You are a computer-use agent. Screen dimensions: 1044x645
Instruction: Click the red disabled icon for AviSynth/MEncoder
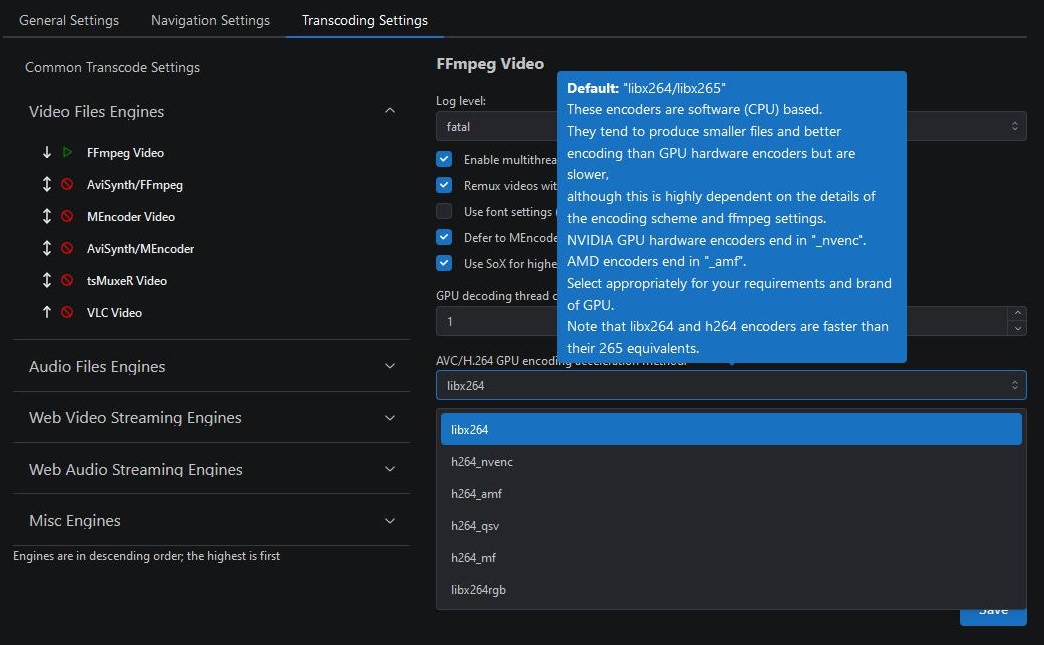pos(67,248)
